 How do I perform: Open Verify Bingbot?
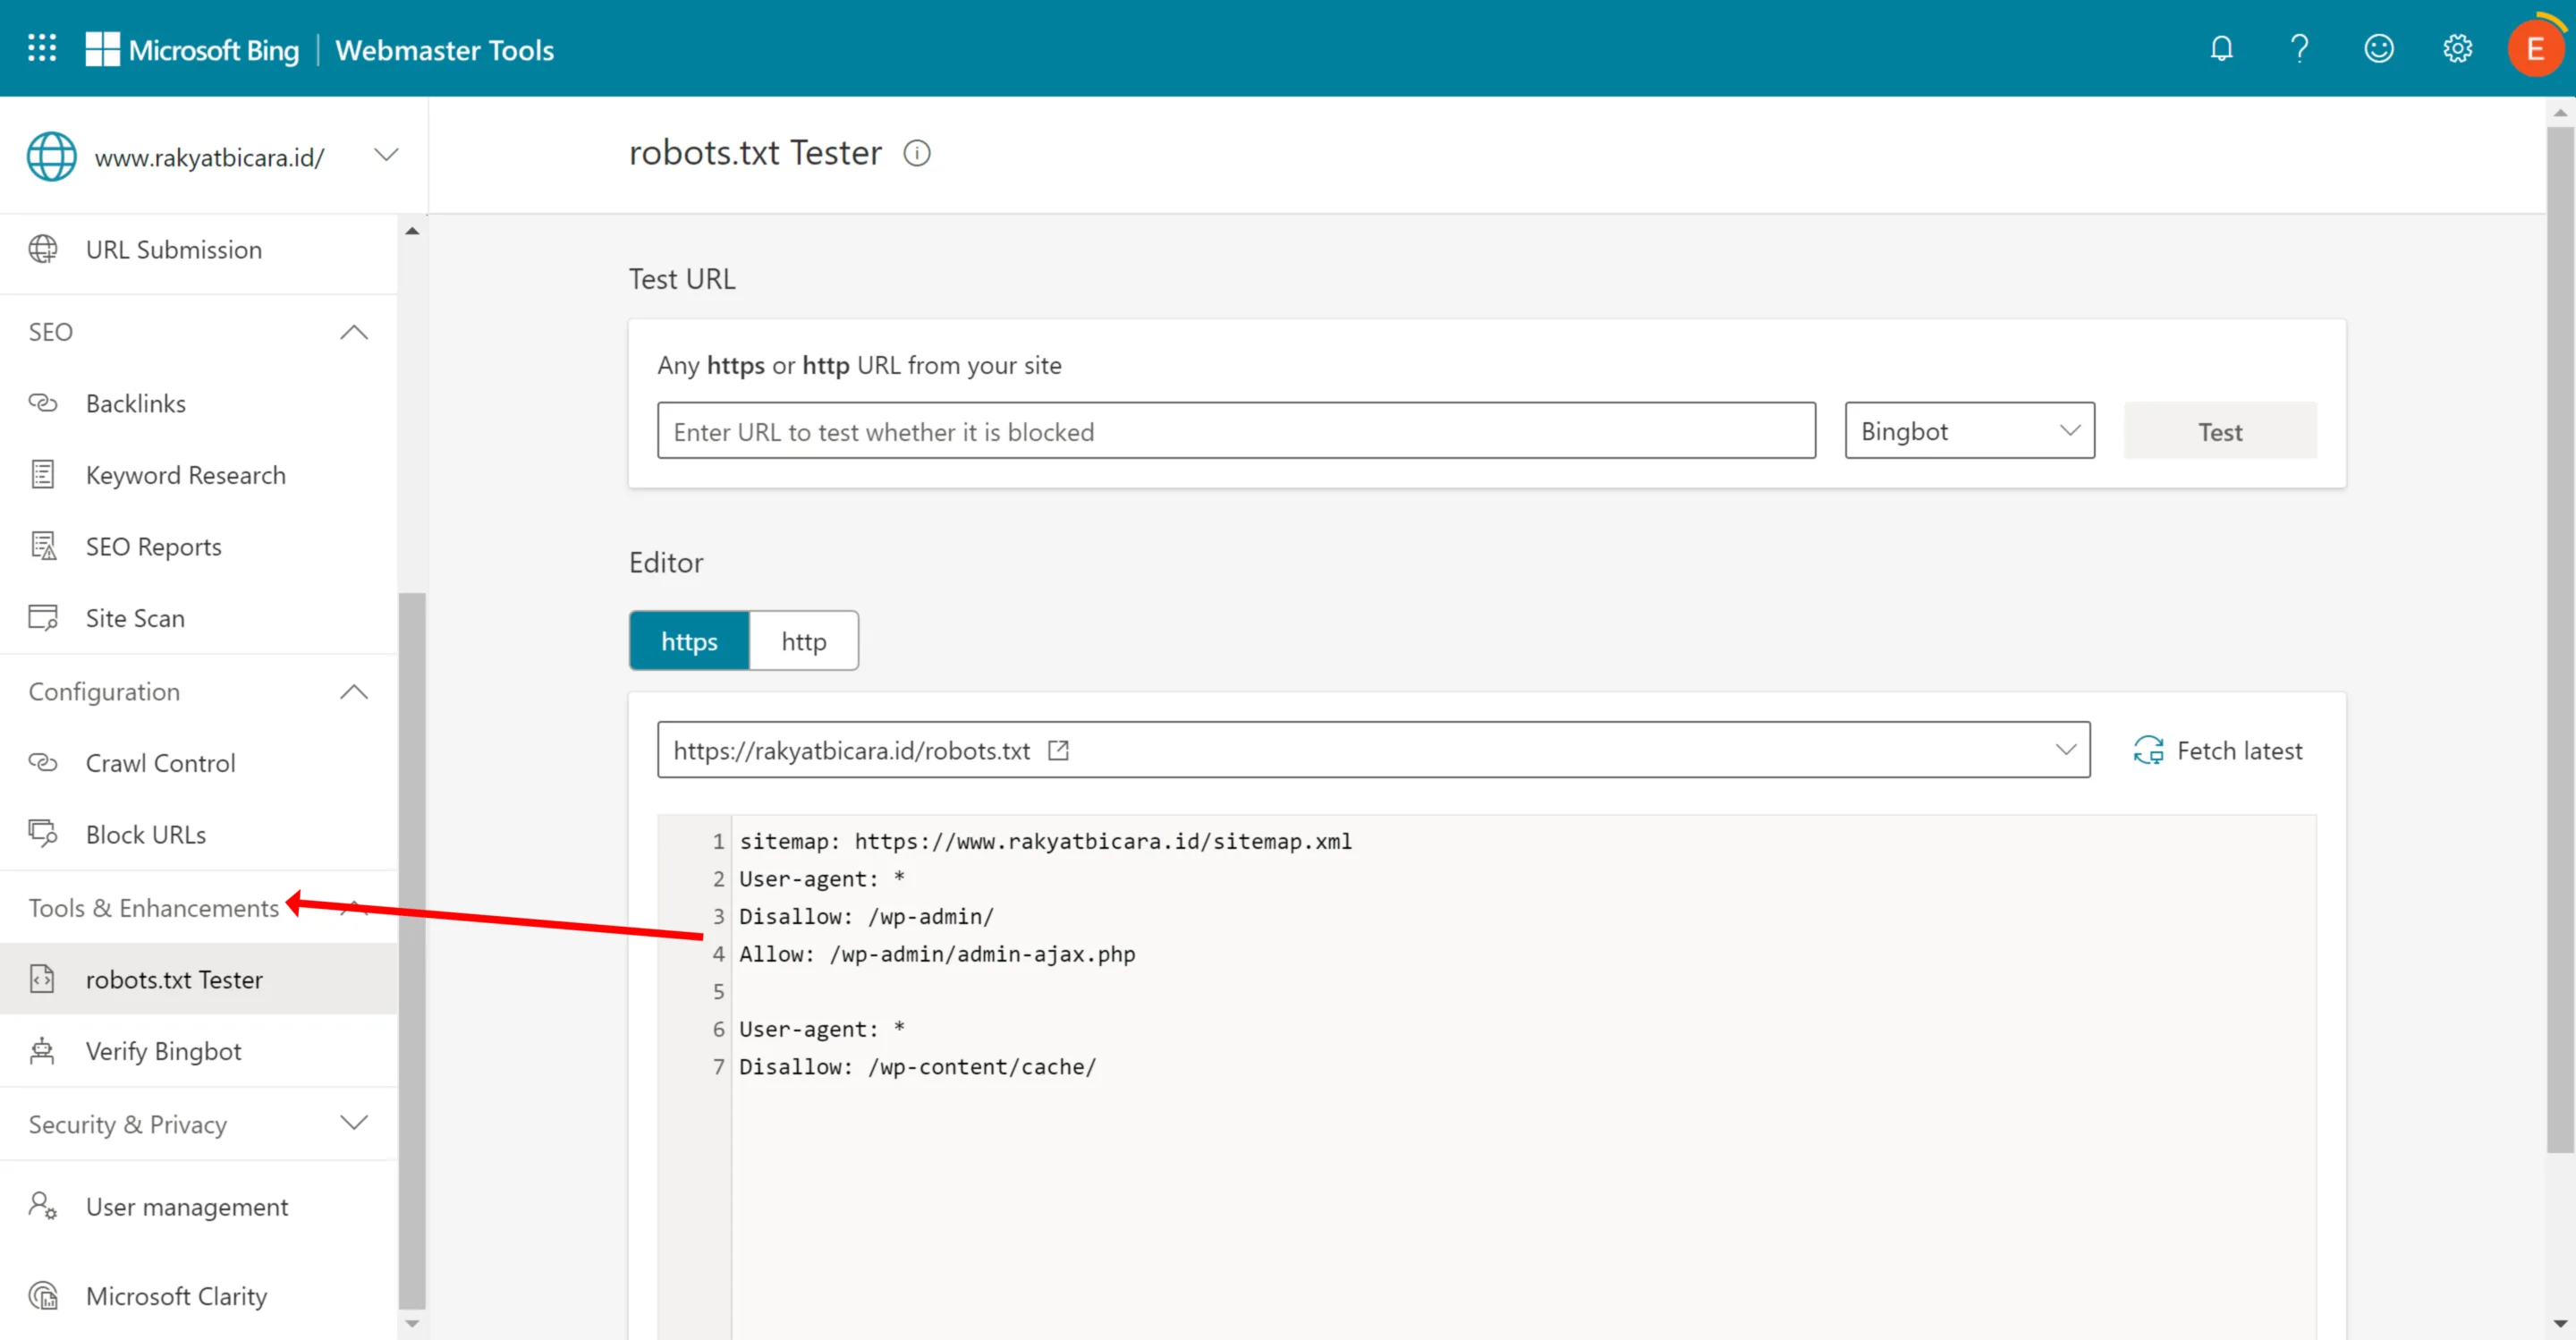point(164,1050)
